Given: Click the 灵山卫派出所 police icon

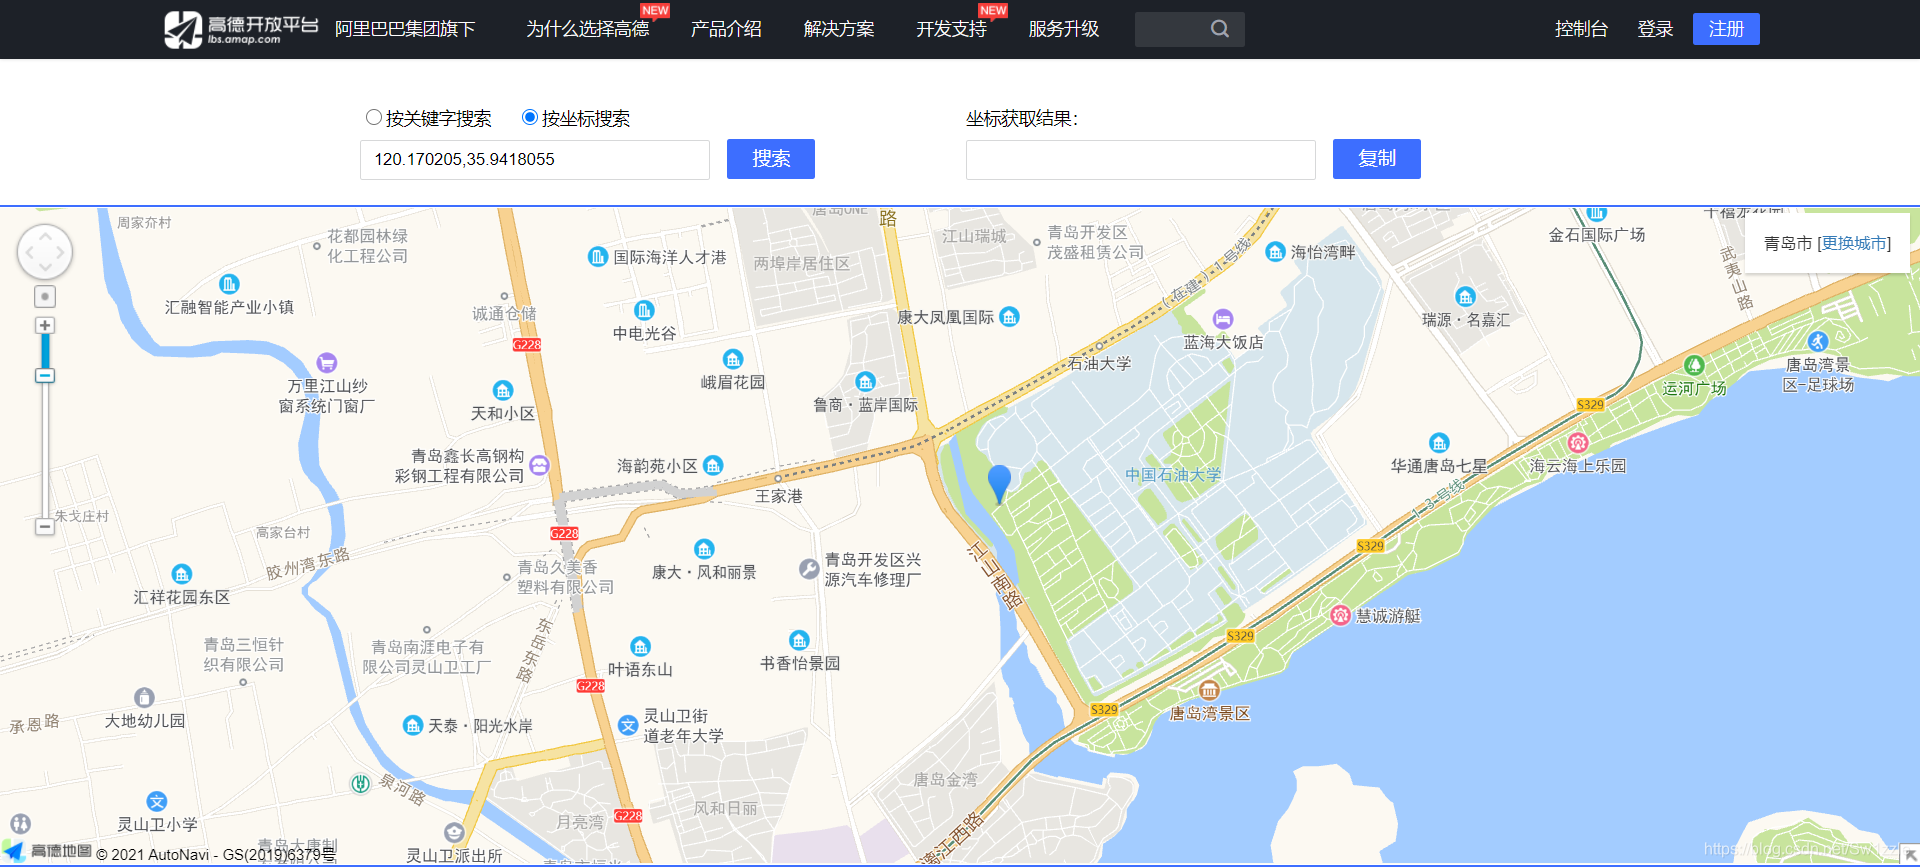Looking at the screenshot, I should 454,832.
